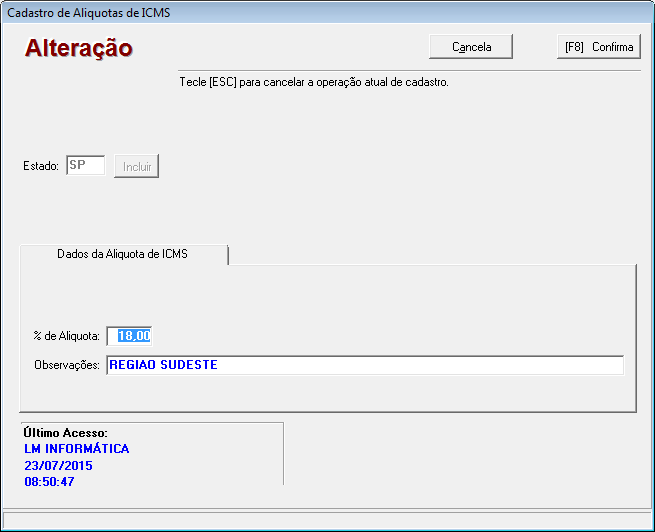This screenshot has height=532, width=655.
Task: Click the % de Aliquota field with 18,00
Action: point(129,336)
